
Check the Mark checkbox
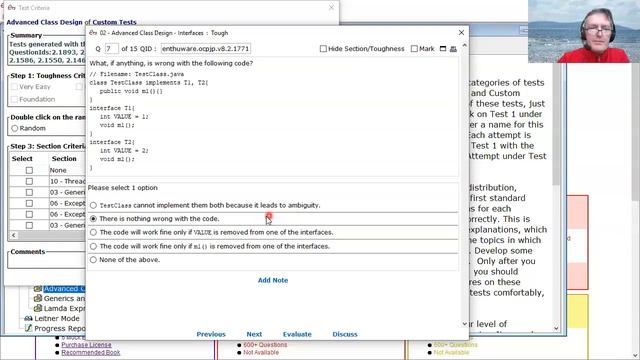(414, 49)
